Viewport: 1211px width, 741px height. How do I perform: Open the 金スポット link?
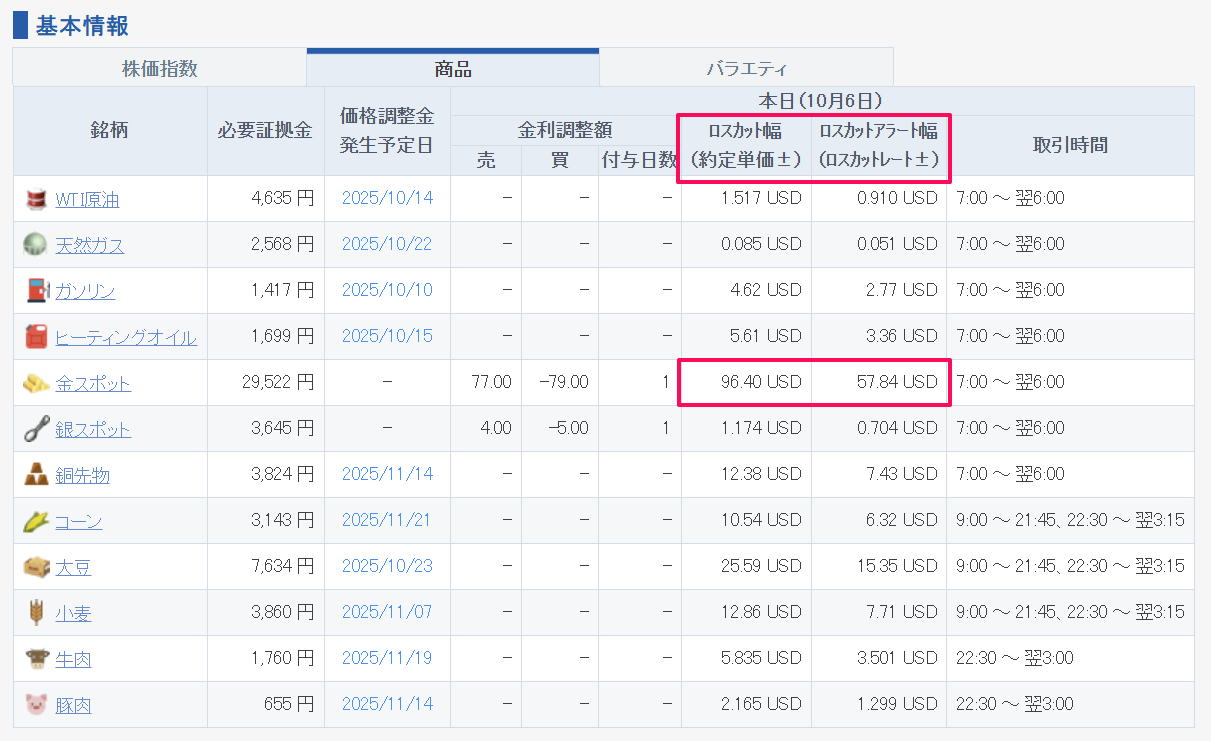point(93,384)
